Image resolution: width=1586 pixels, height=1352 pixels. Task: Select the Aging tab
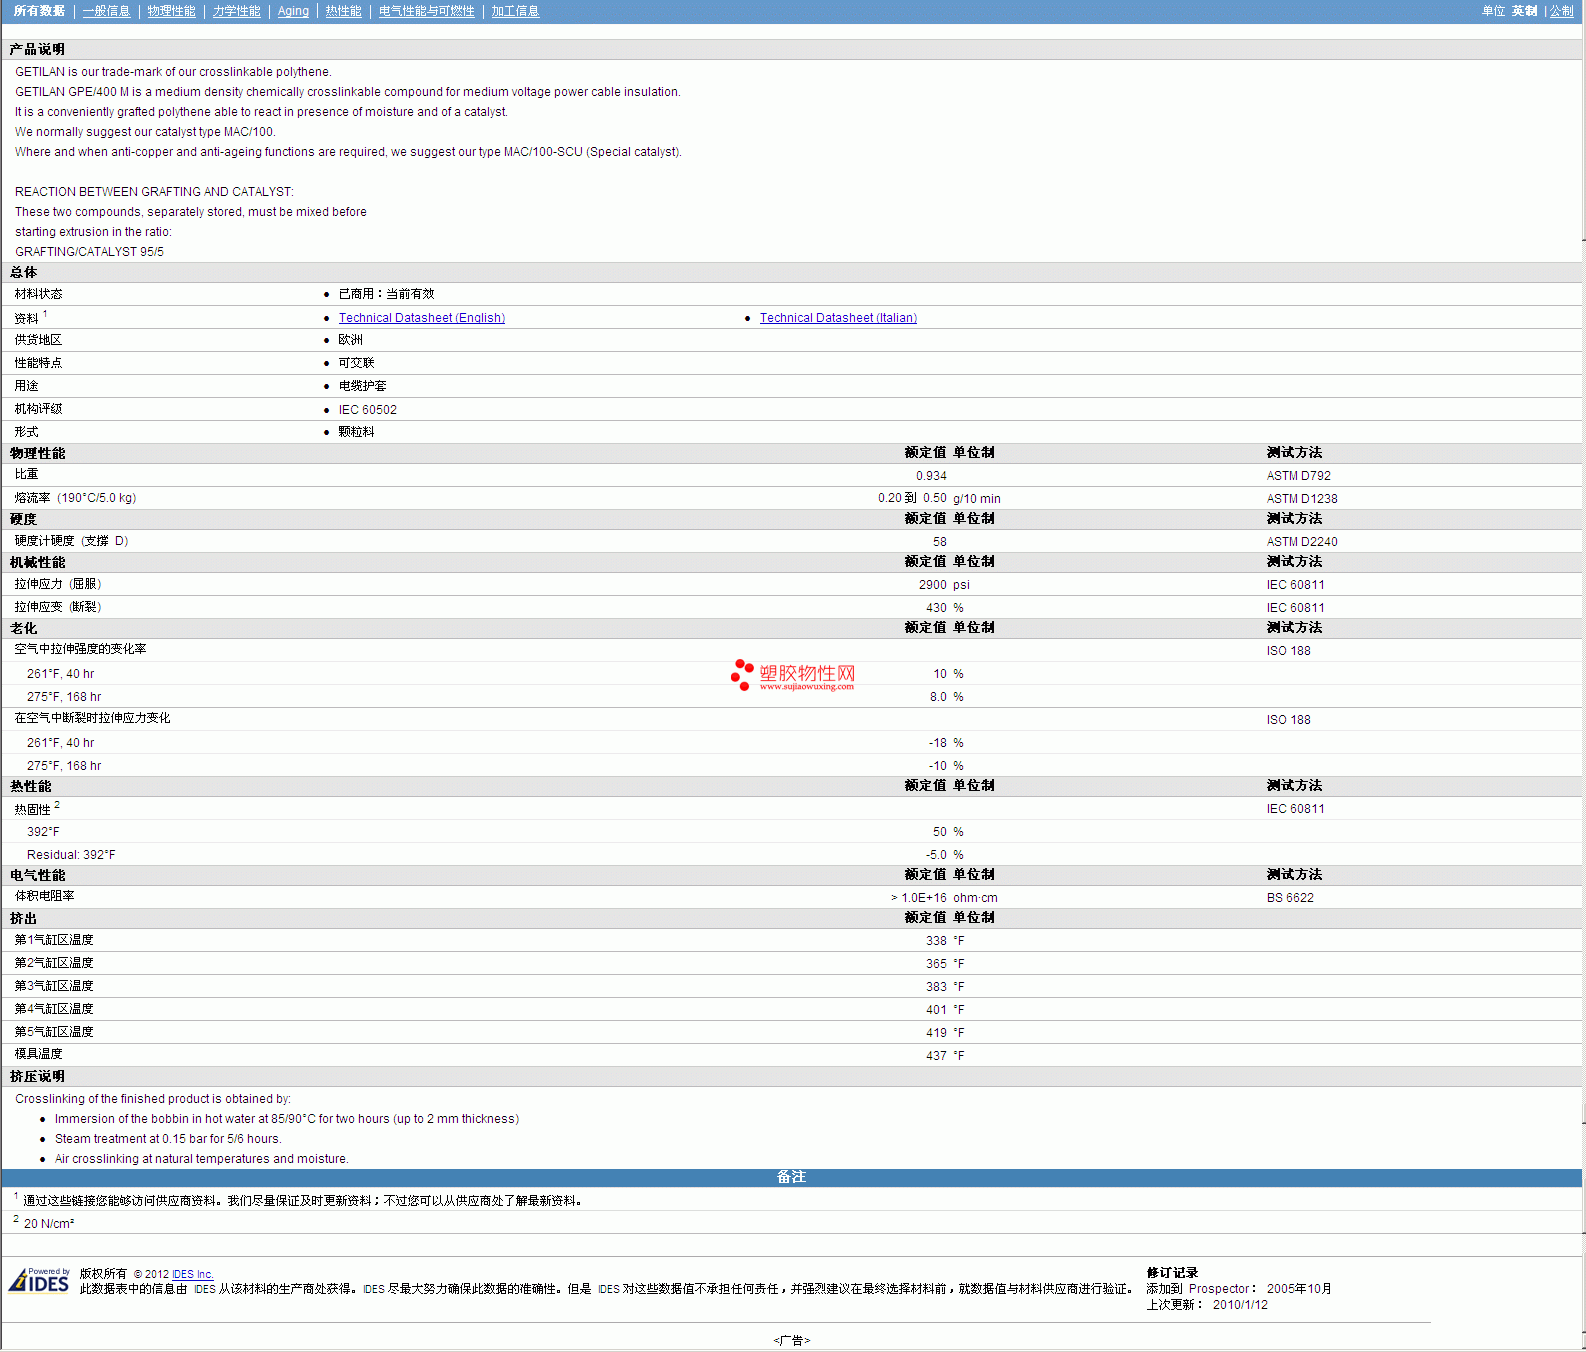click(x=293, y=11)
